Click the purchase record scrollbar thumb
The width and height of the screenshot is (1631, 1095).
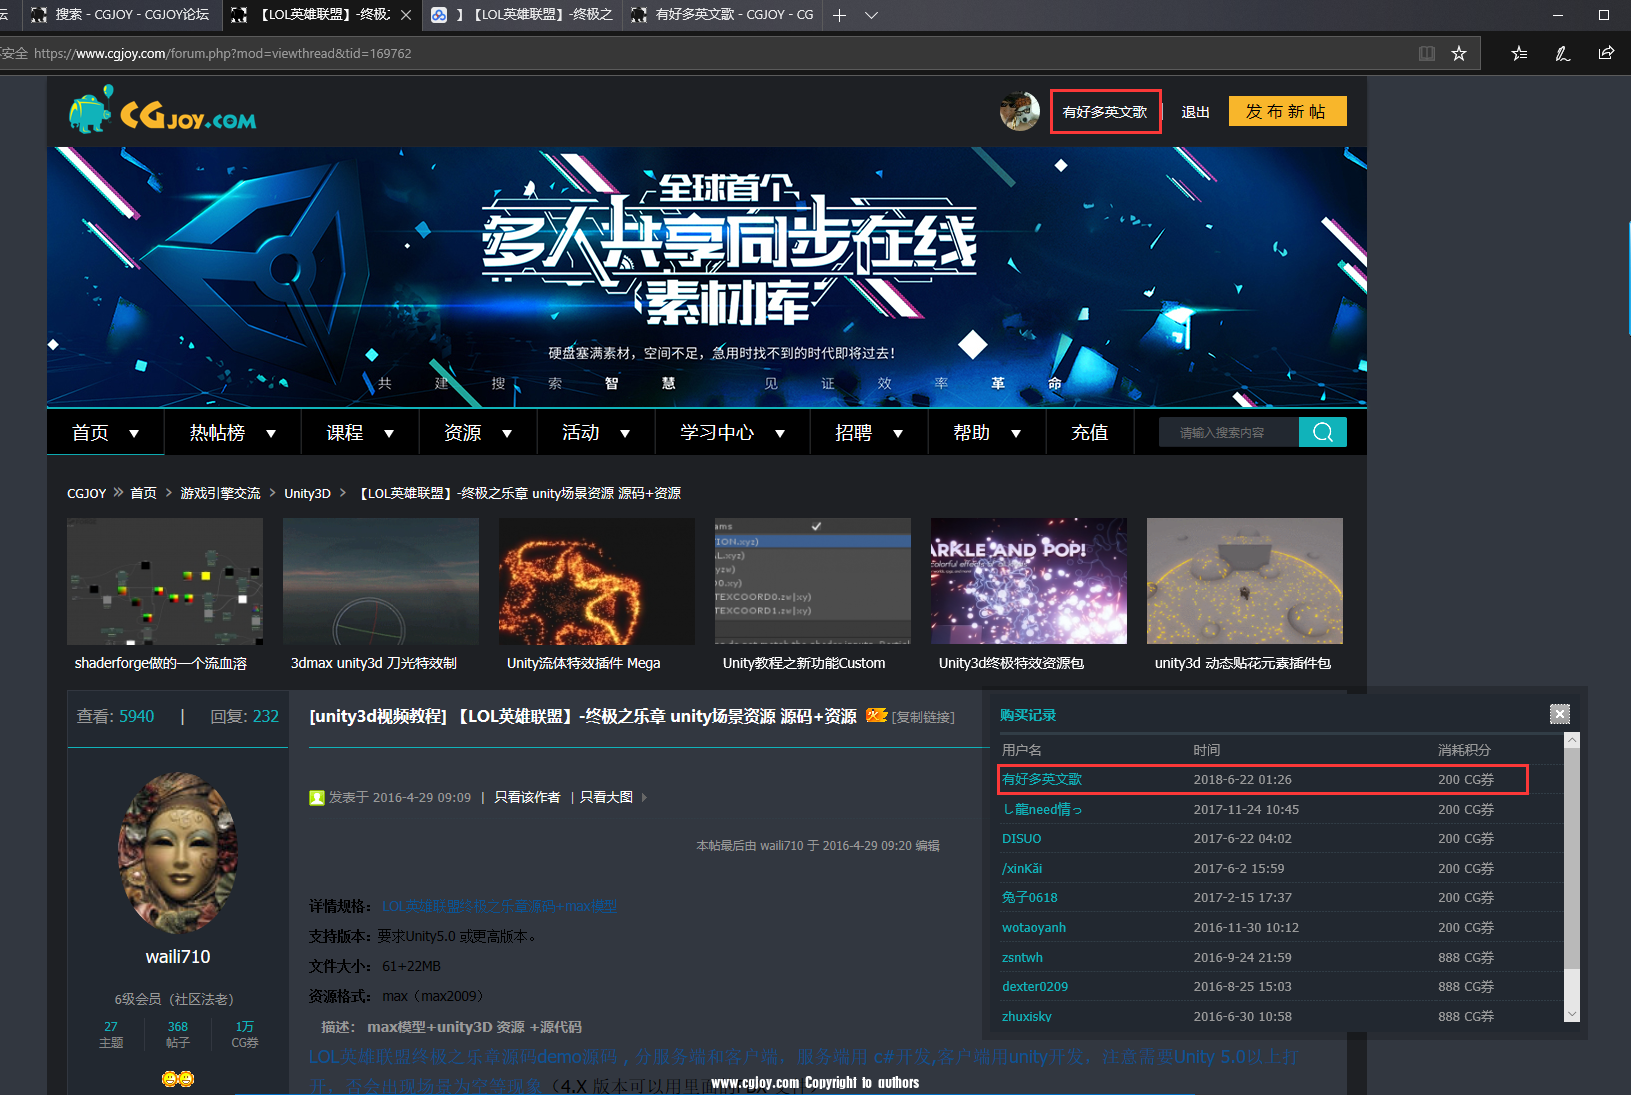click(1571, 857)
